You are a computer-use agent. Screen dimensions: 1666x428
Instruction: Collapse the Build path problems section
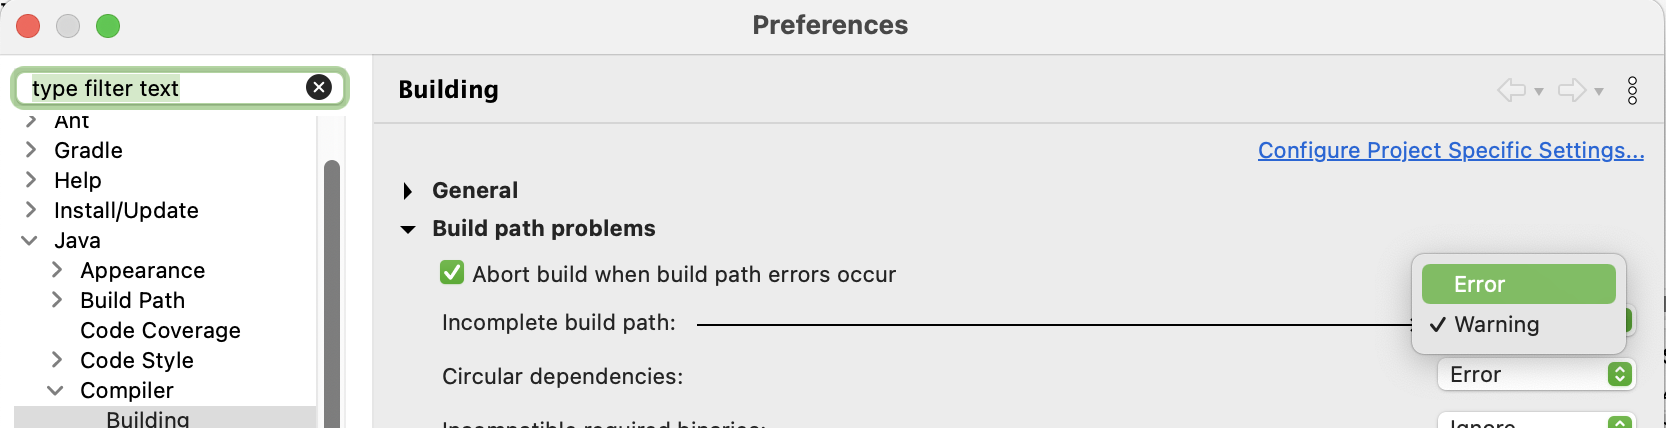pos(408,229)
